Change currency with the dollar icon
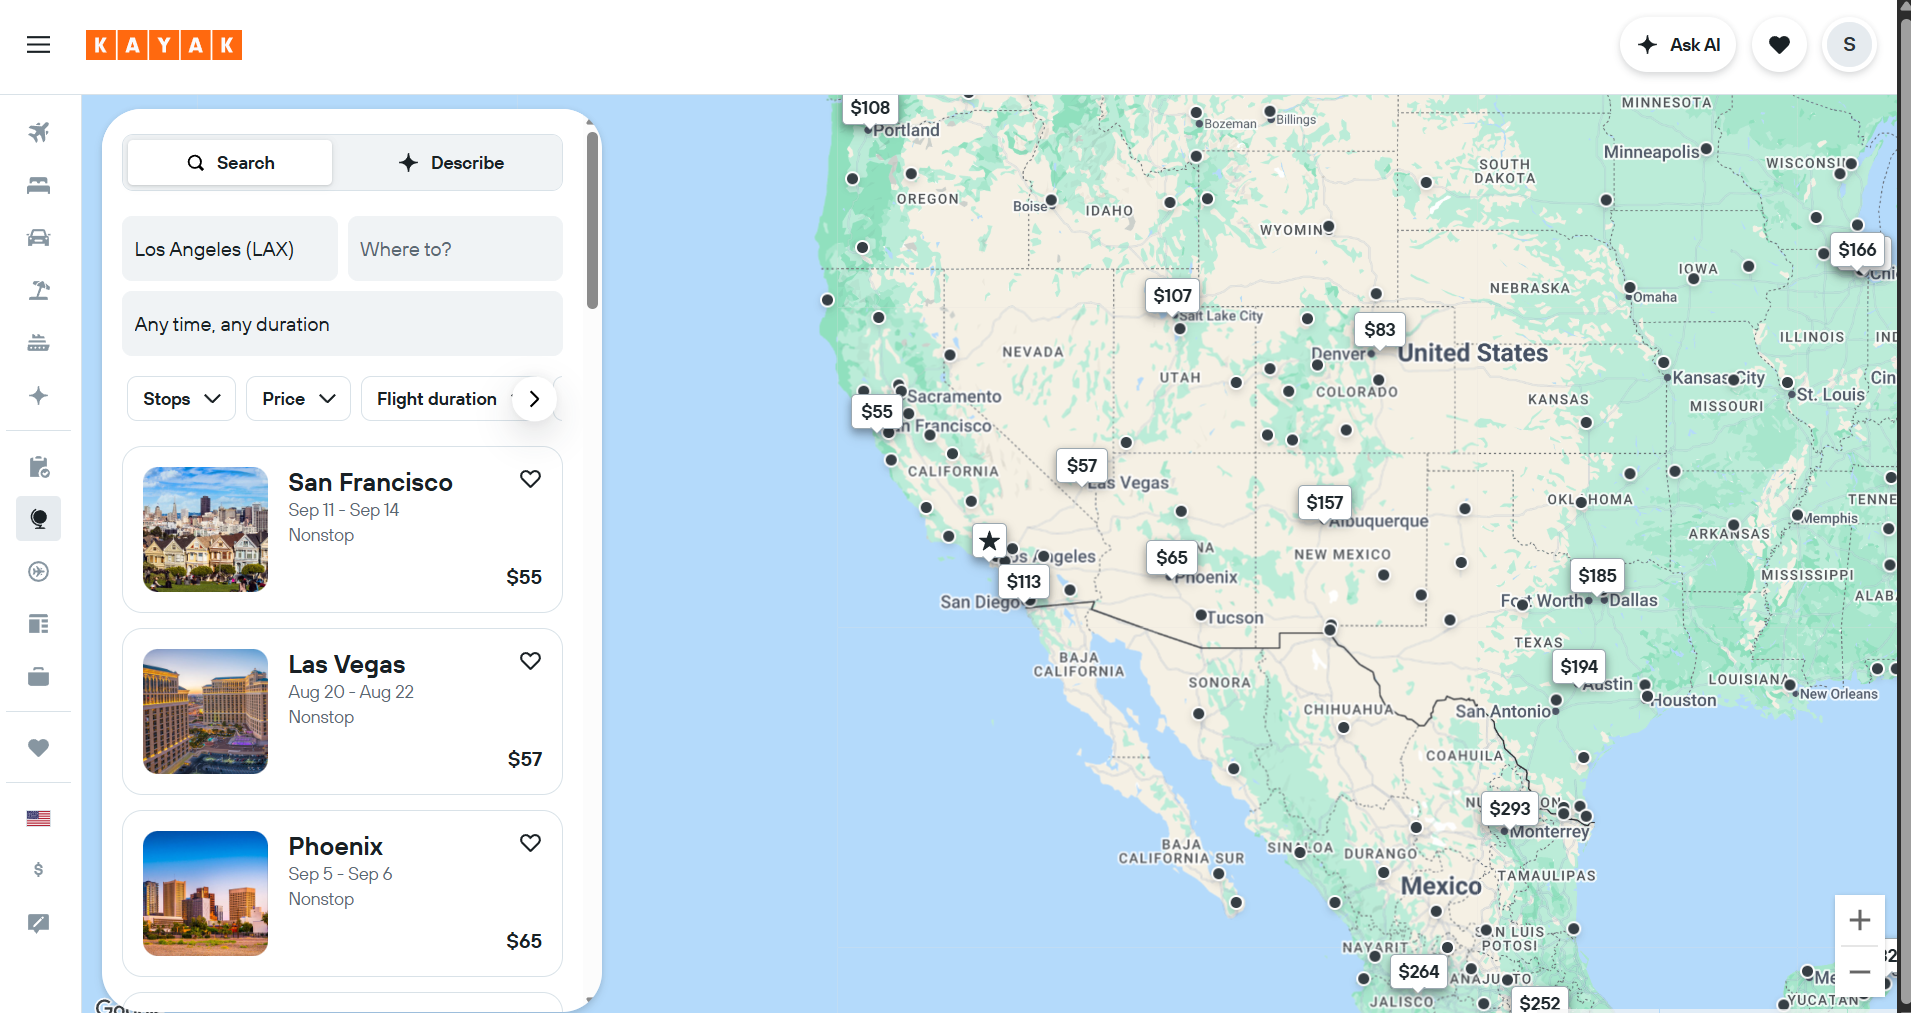This screenshot has width=1911, height=1013. [38, 870]
